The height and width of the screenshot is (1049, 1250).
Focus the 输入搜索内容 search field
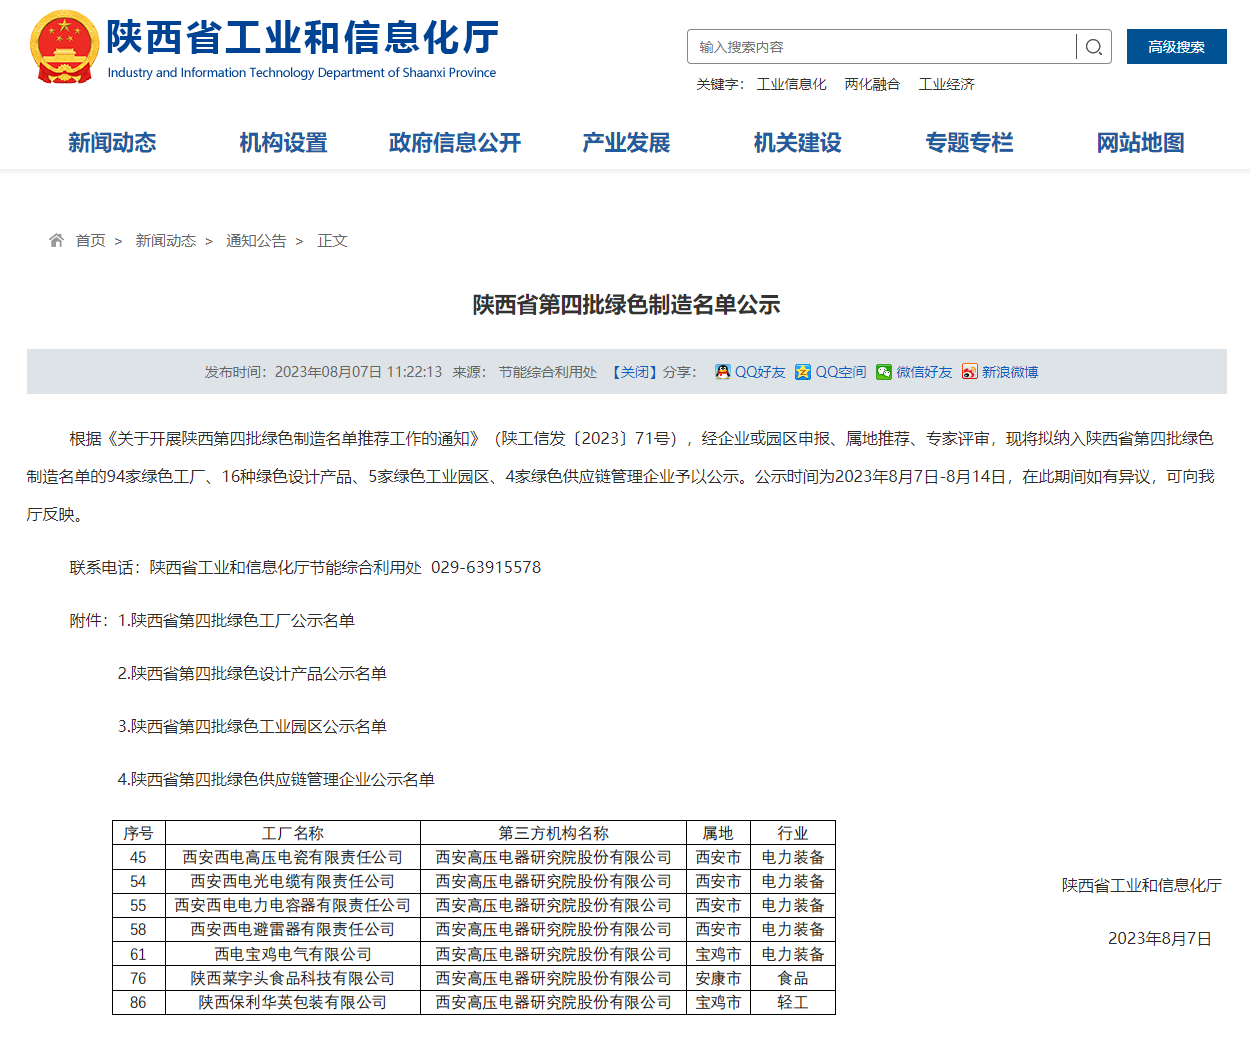pyautogui.click(x=880, y=47)
